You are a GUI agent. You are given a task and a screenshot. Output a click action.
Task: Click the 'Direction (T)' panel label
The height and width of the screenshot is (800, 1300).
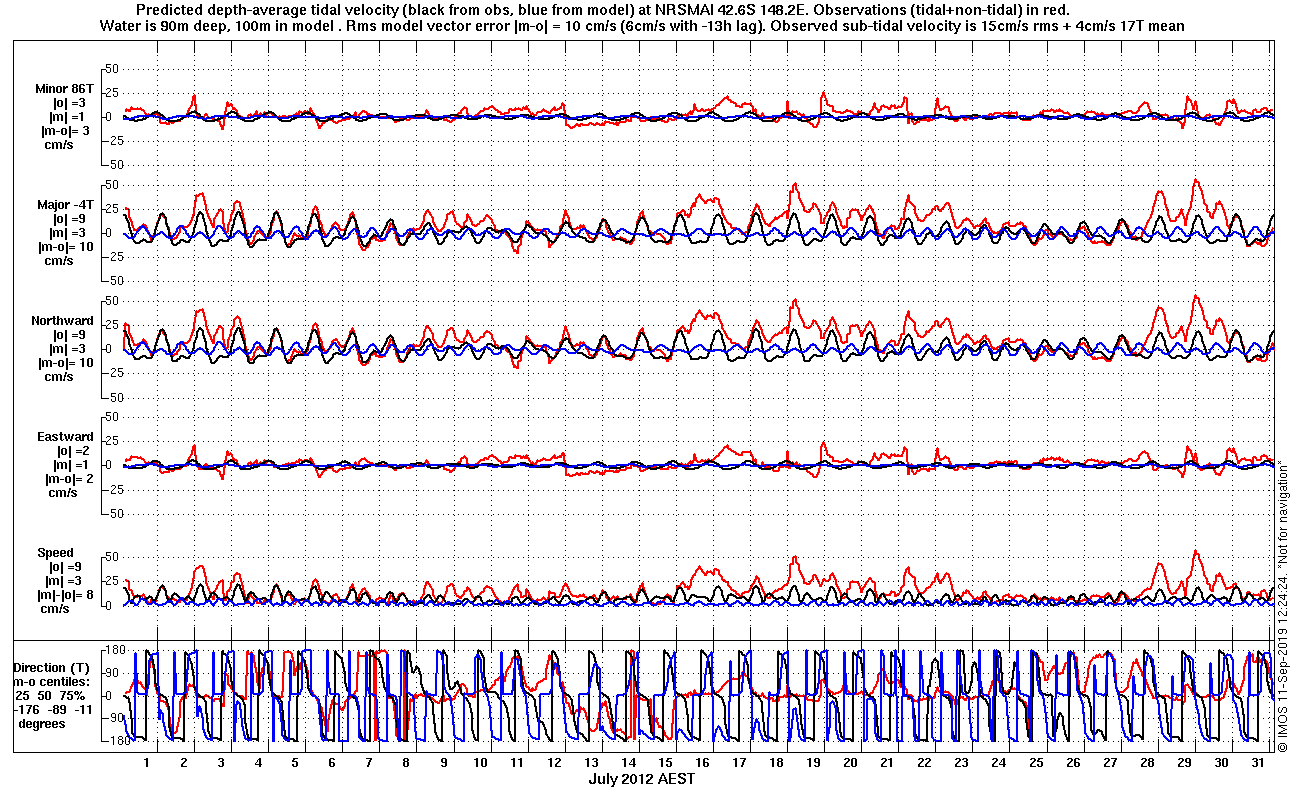pyautogui.click(x=51, y=667)
